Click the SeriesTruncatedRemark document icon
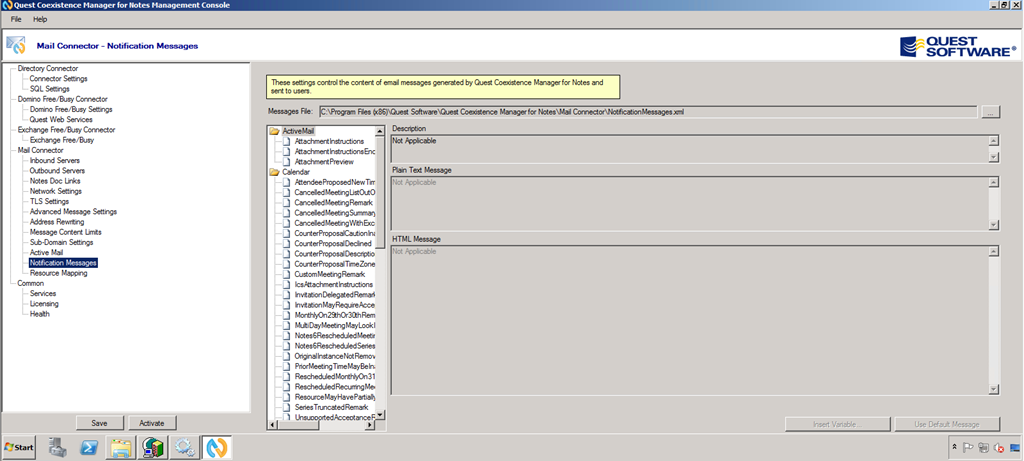This screenshot has width=1024, height=461. pyautogui.click(x=286, y=407)
